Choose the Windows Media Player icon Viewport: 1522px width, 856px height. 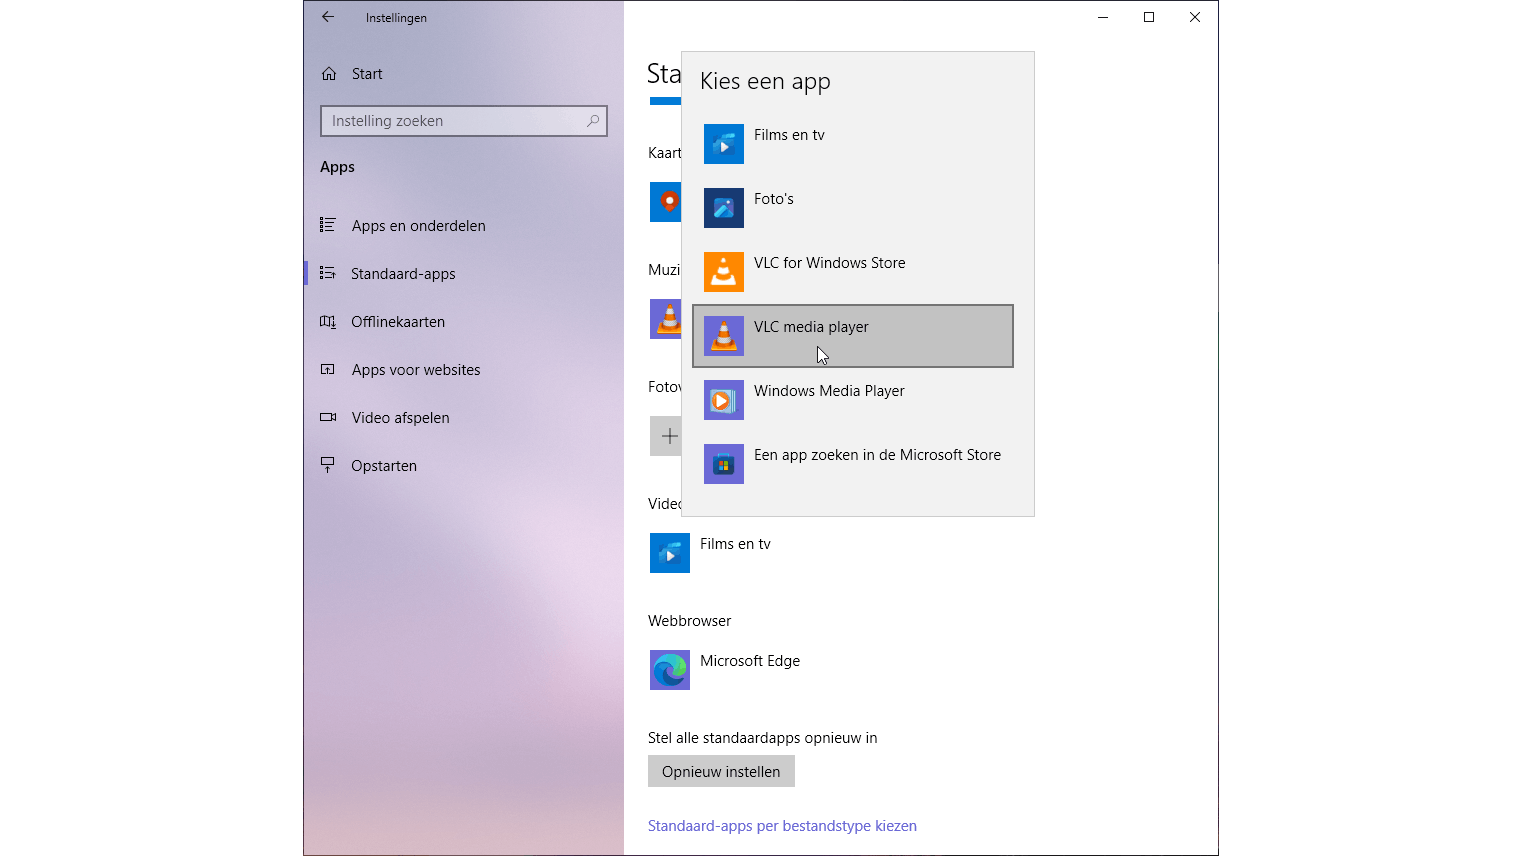coord(724,400)
